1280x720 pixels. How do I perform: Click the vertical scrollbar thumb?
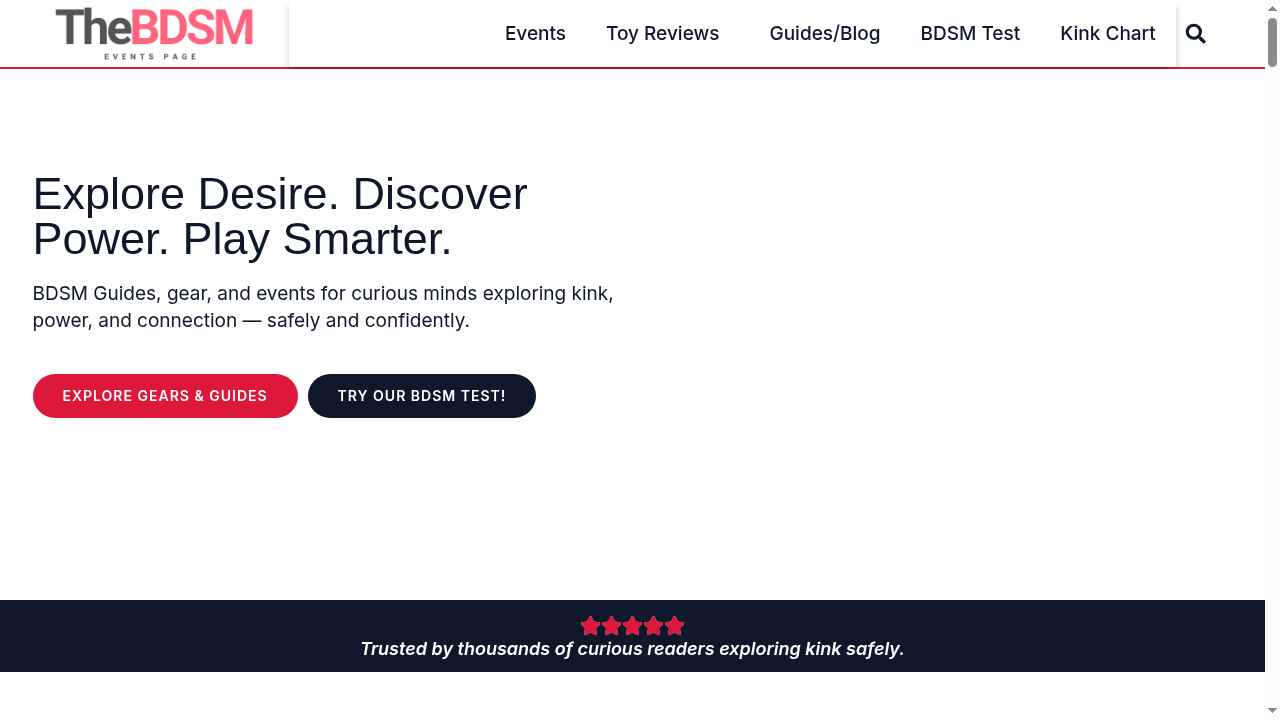click(1272, 43)
